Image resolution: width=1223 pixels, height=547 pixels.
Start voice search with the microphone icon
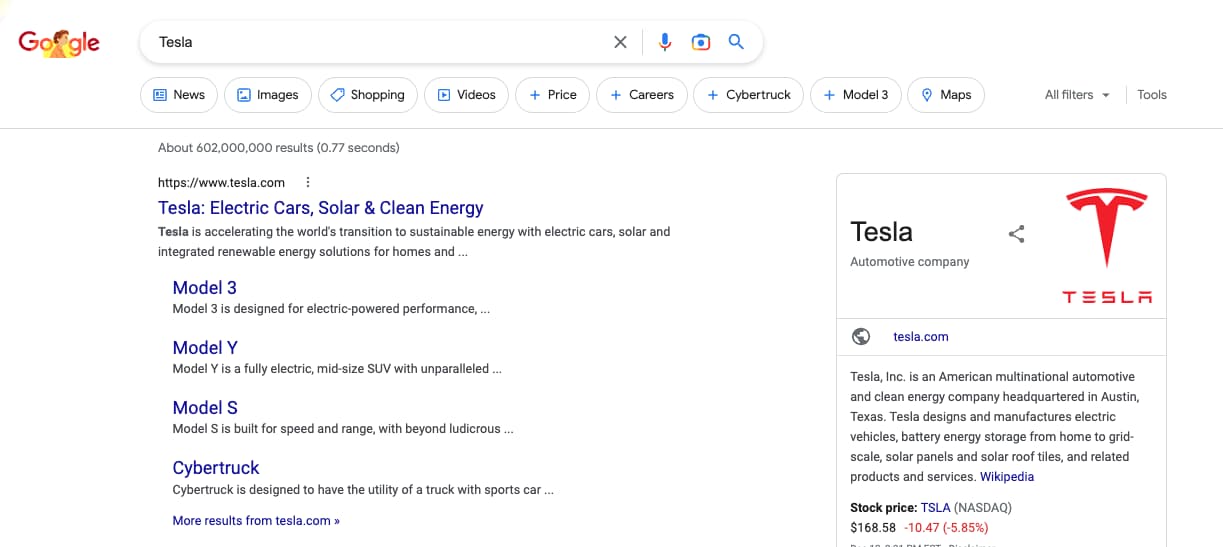tap(665, 42)
